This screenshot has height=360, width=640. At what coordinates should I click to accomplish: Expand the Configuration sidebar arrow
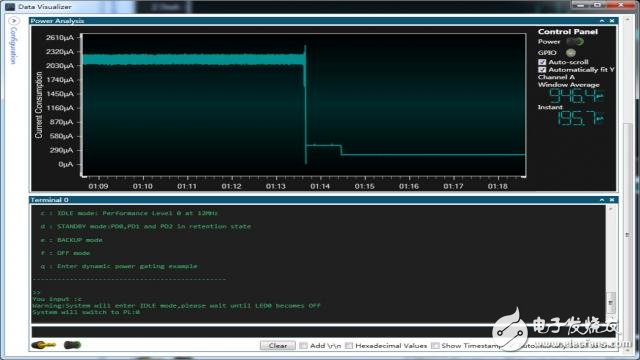click(x=14, y=21)
